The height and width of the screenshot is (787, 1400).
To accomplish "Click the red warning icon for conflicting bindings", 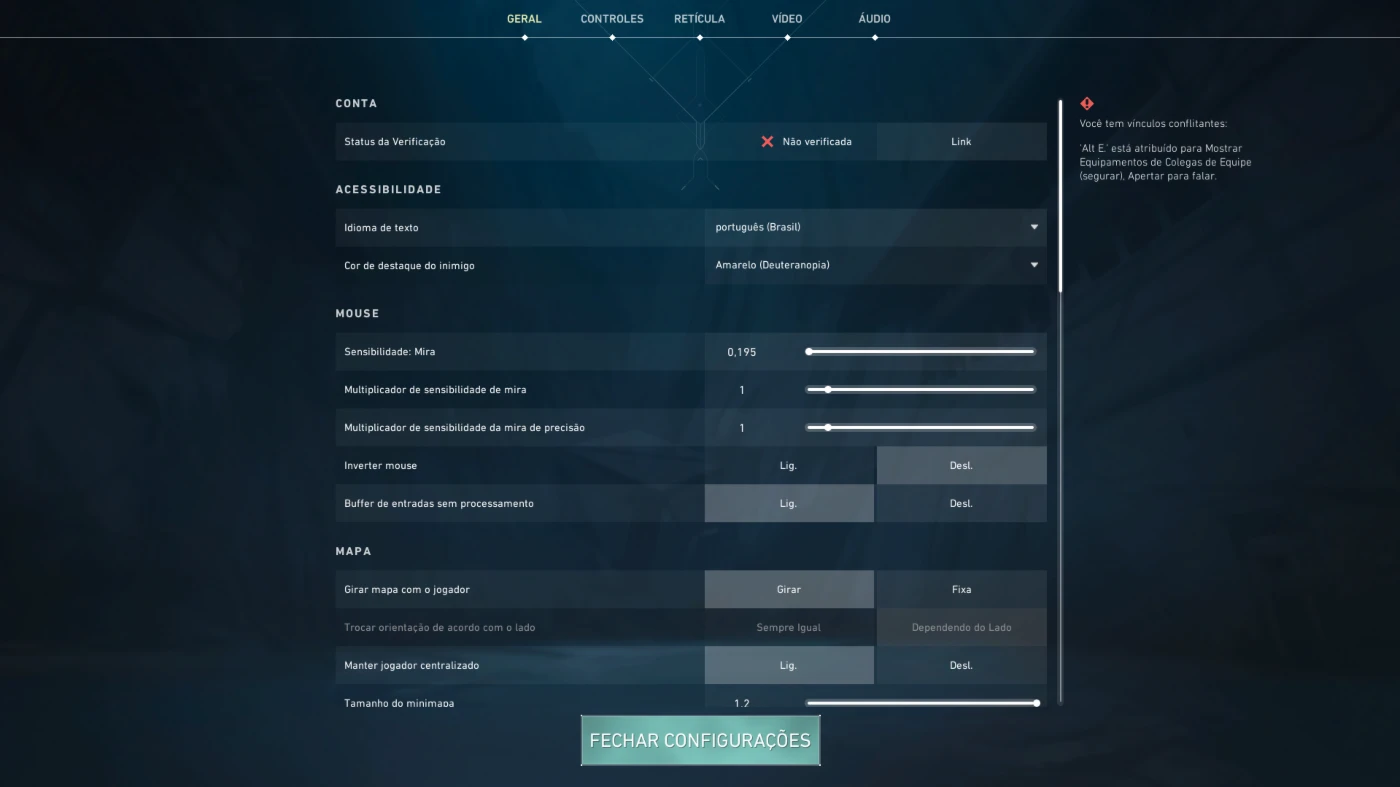I will click(x=1087, y=104).
